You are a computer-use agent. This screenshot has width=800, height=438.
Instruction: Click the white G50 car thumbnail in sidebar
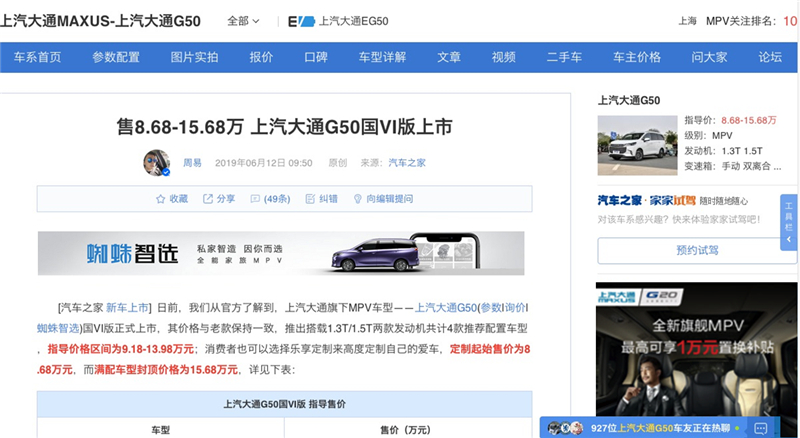point(637,145)
